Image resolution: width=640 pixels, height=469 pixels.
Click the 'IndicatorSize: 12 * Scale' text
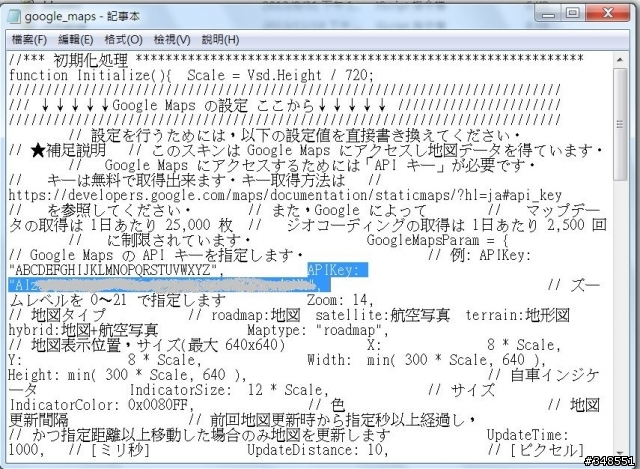click(x=226, y=390)
